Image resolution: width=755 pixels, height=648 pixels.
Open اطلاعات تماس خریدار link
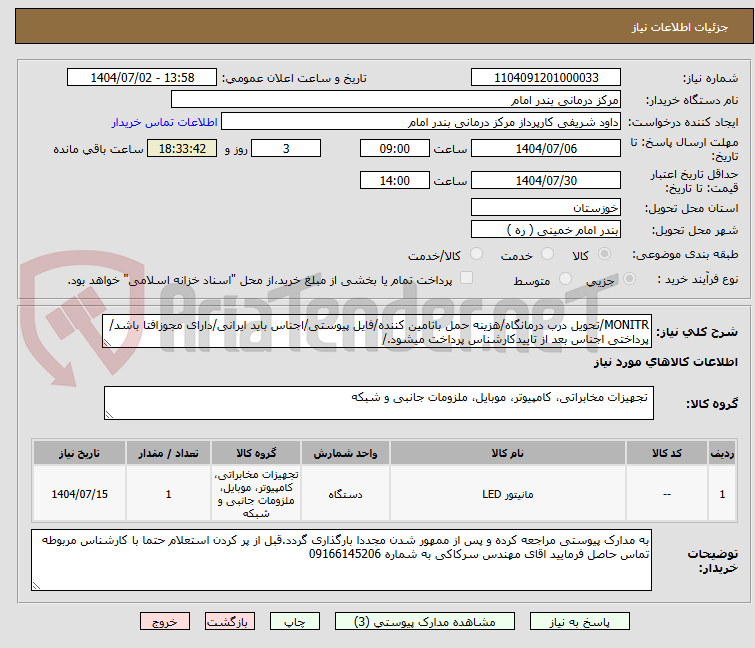tap(165, 122)
